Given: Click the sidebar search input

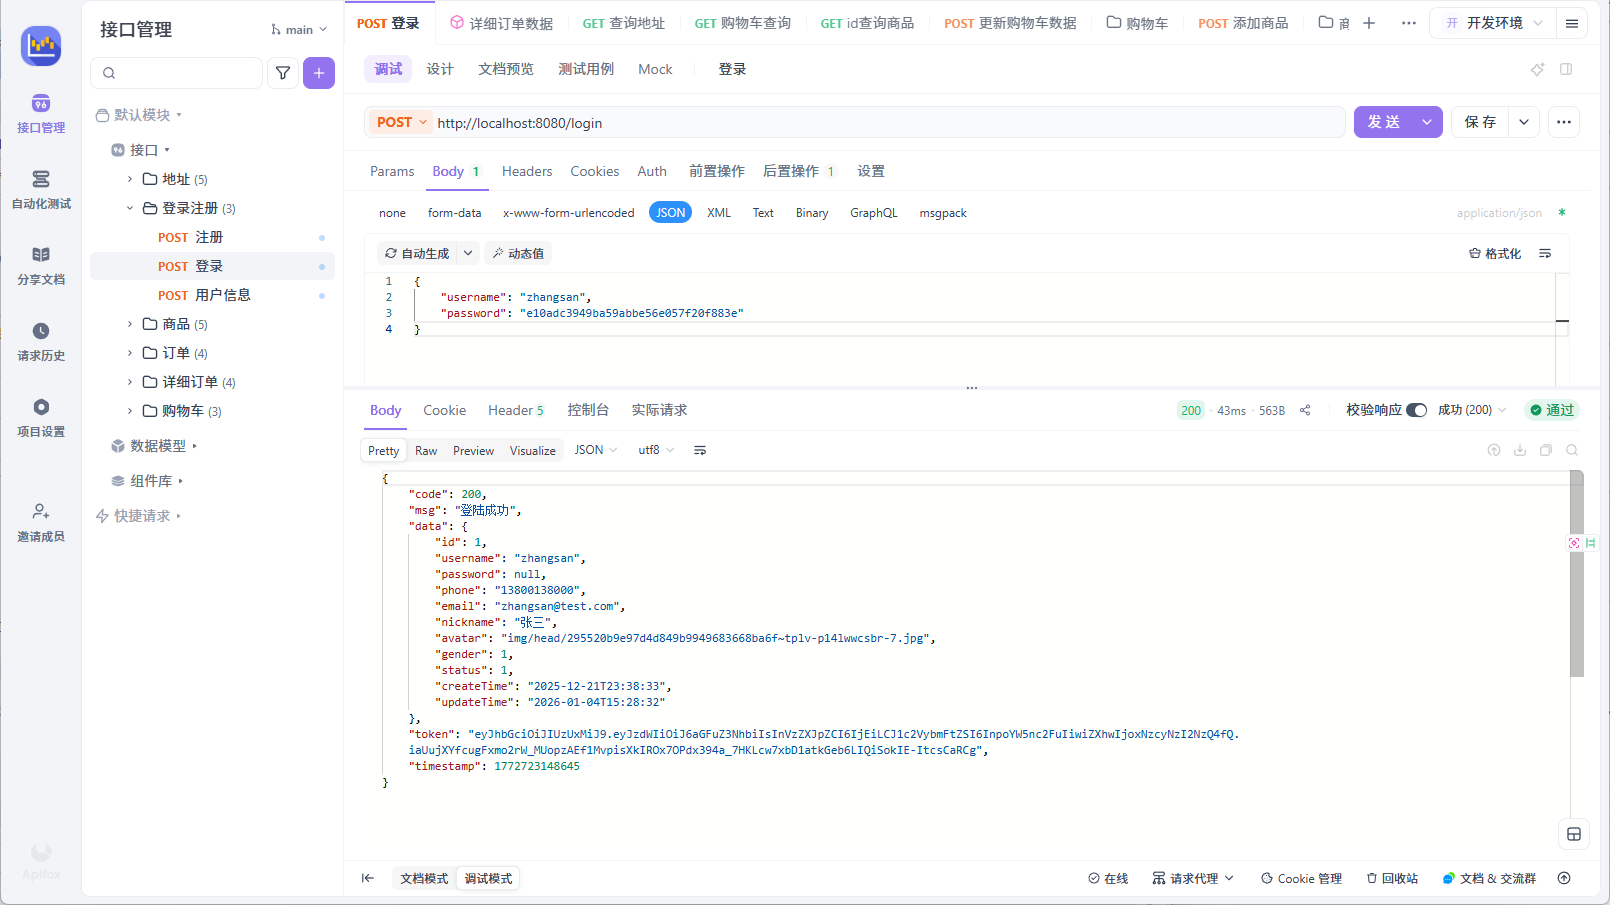Looking at the screenshot, I should [x=177, y=73].
